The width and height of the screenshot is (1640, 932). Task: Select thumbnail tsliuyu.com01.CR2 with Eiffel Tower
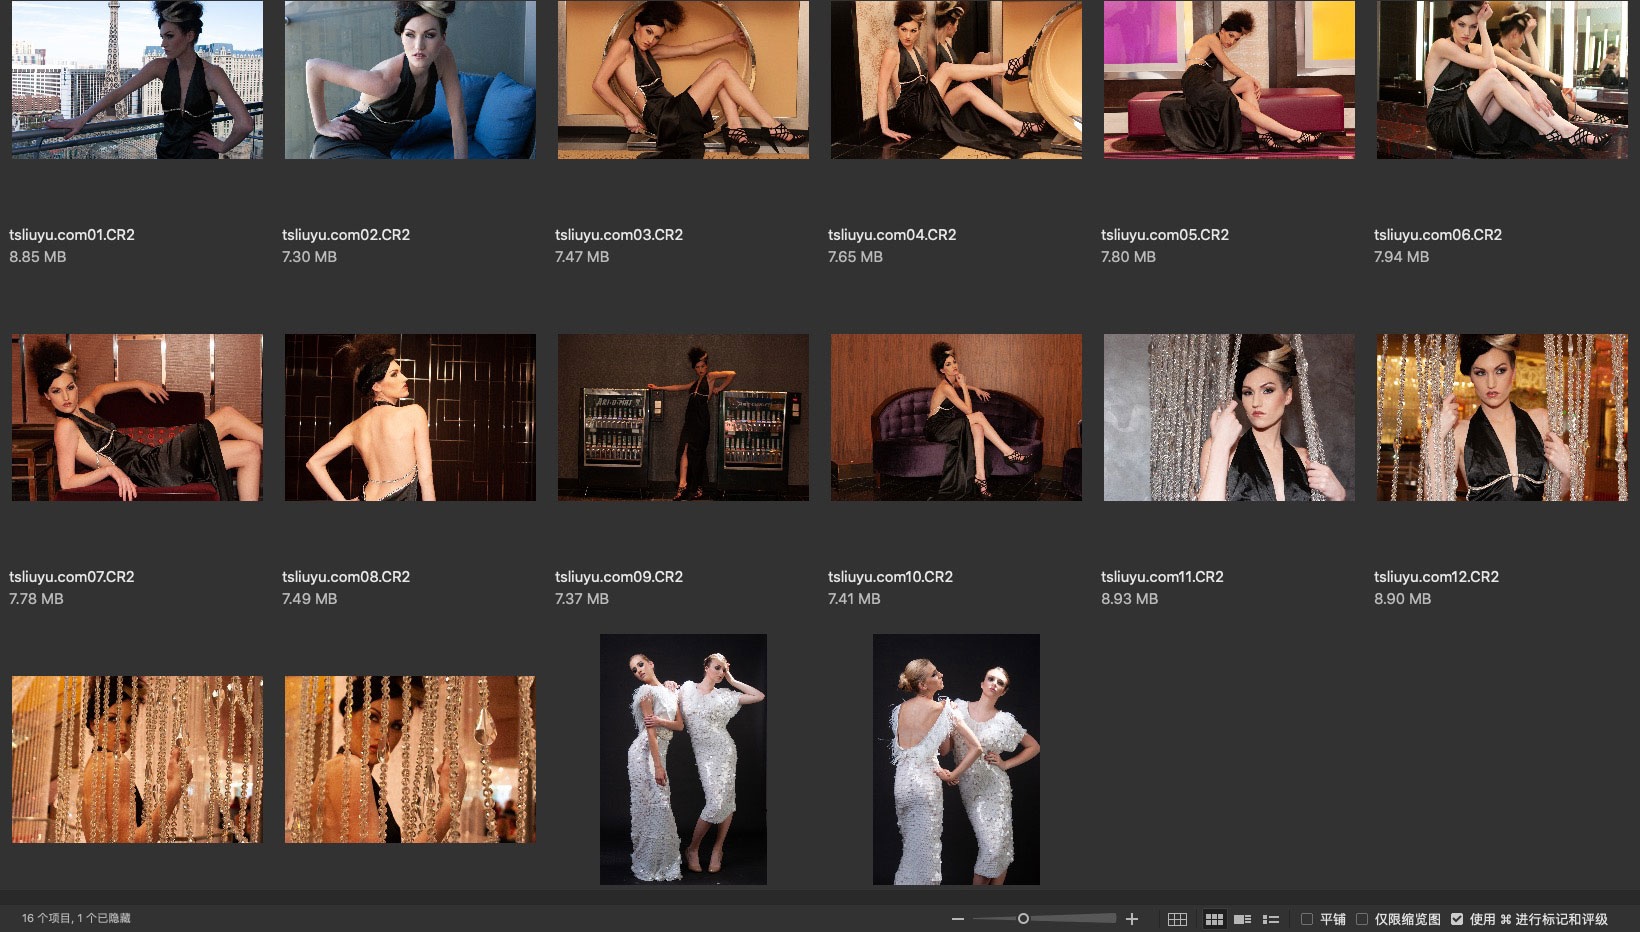click(137, 80)
